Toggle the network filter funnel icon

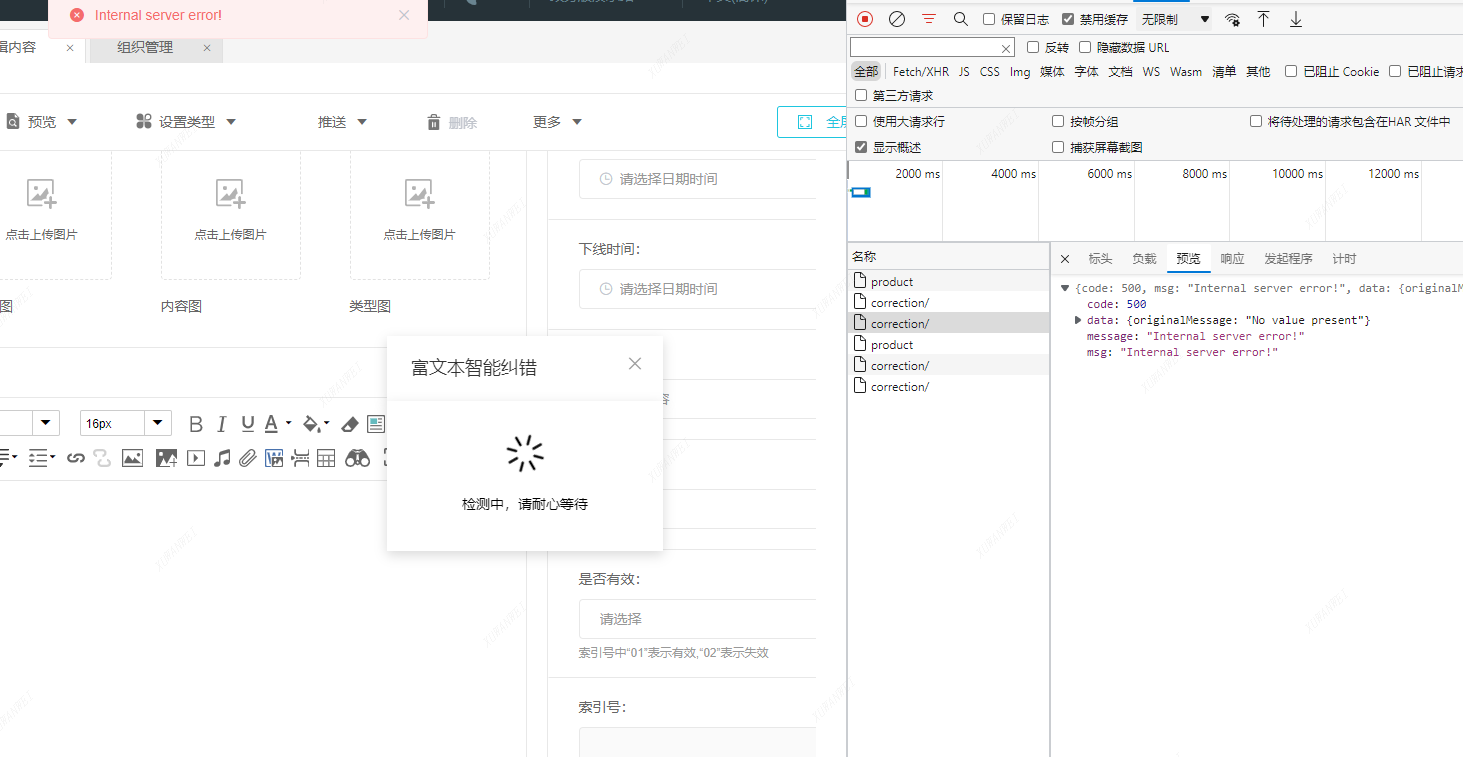point(929,19)
